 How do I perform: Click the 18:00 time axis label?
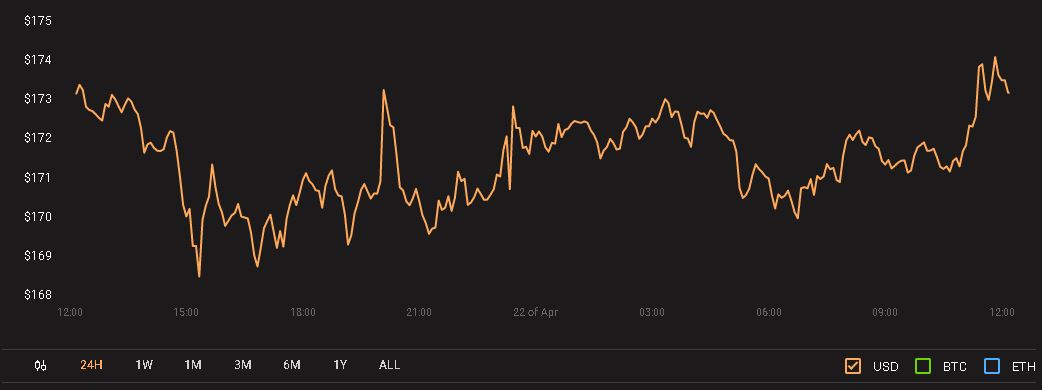click(x=302, y=312)
